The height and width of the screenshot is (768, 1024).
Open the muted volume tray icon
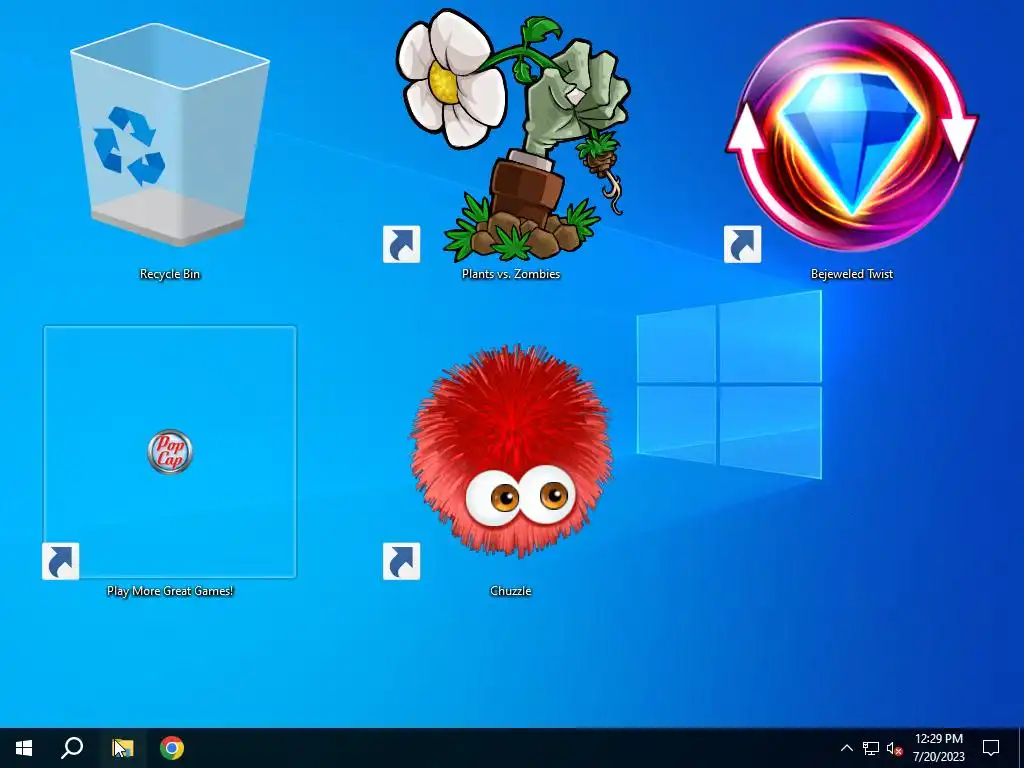[894, 748]
